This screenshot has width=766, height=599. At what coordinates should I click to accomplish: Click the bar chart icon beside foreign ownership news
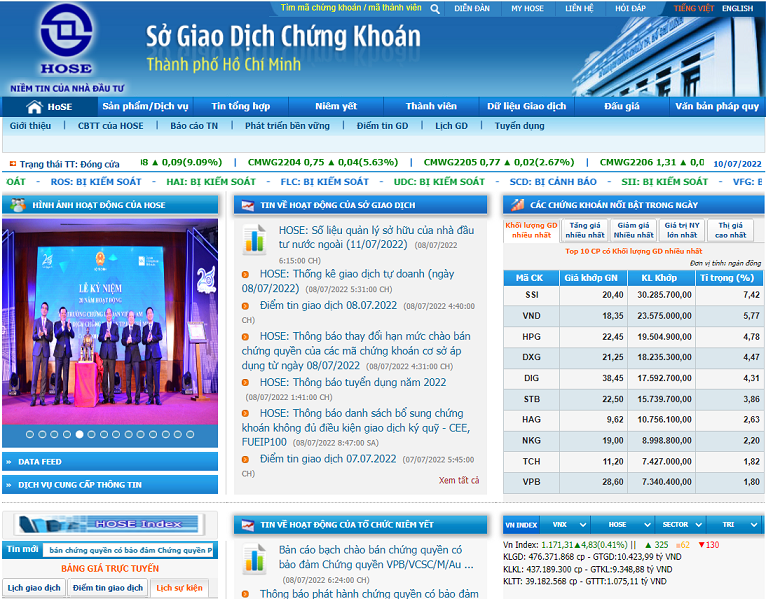(x=255, y=238)
